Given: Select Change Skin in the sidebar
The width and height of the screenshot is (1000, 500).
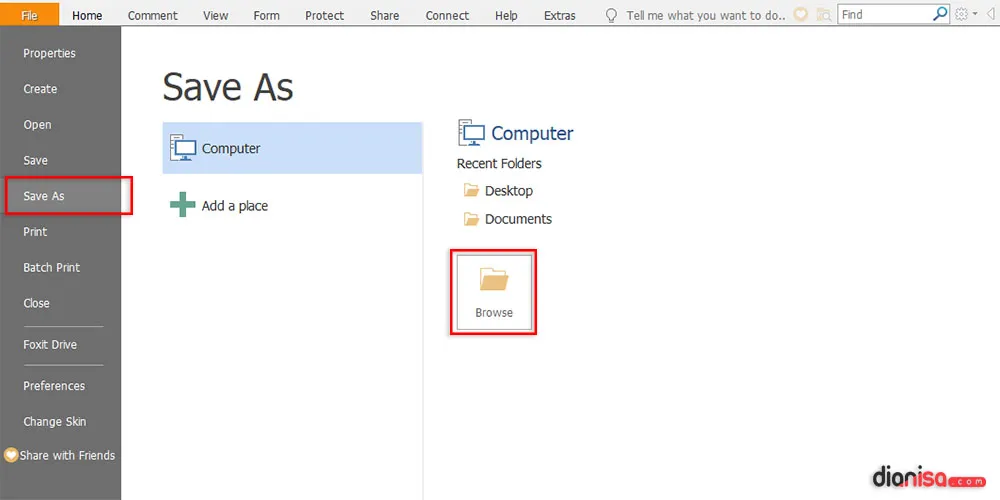Looking at the screenshot, I should pyautogui.click(x=54, y=422).
